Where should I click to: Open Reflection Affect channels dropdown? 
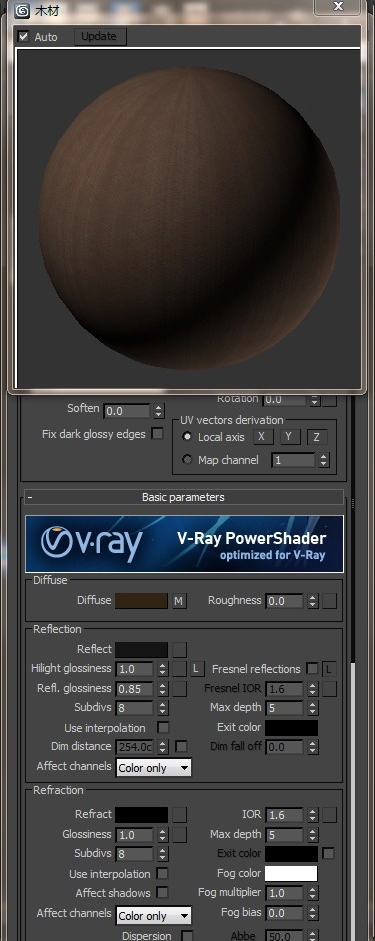pyautogui.click(x=154, y=768)
